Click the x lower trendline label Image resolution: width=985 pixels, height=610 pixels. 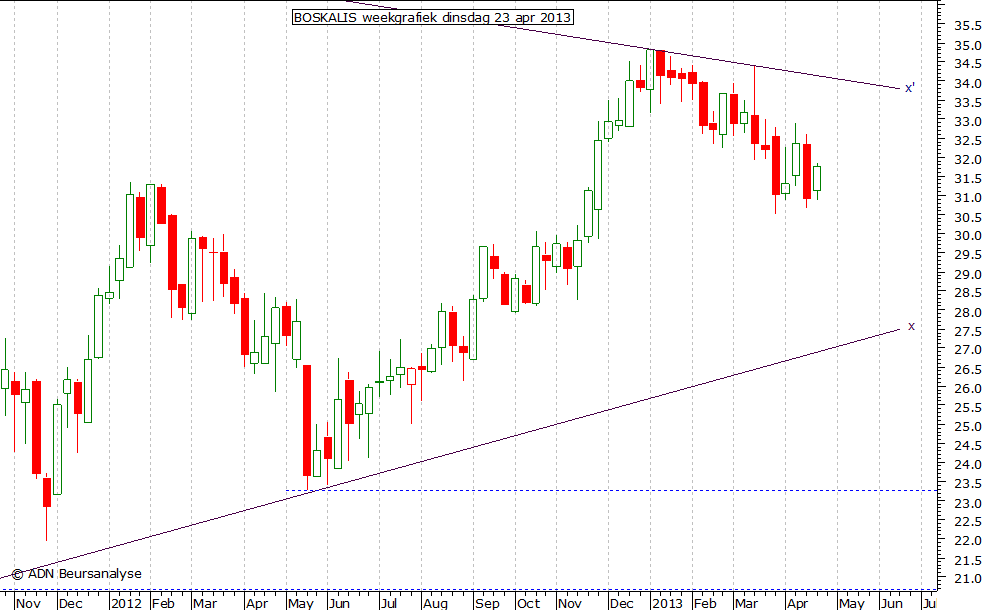coord(912,326)
